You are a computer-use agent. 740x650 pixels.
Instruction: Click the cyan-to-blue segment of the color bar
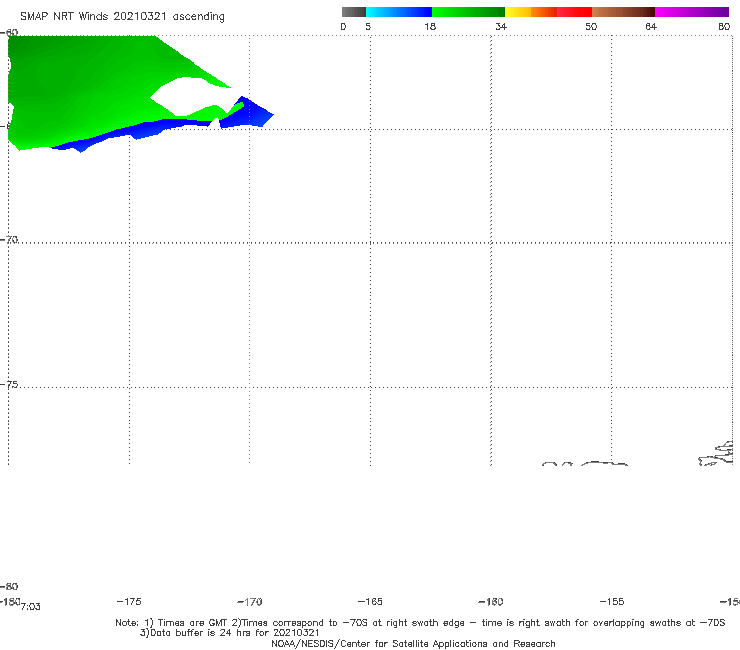399,12
